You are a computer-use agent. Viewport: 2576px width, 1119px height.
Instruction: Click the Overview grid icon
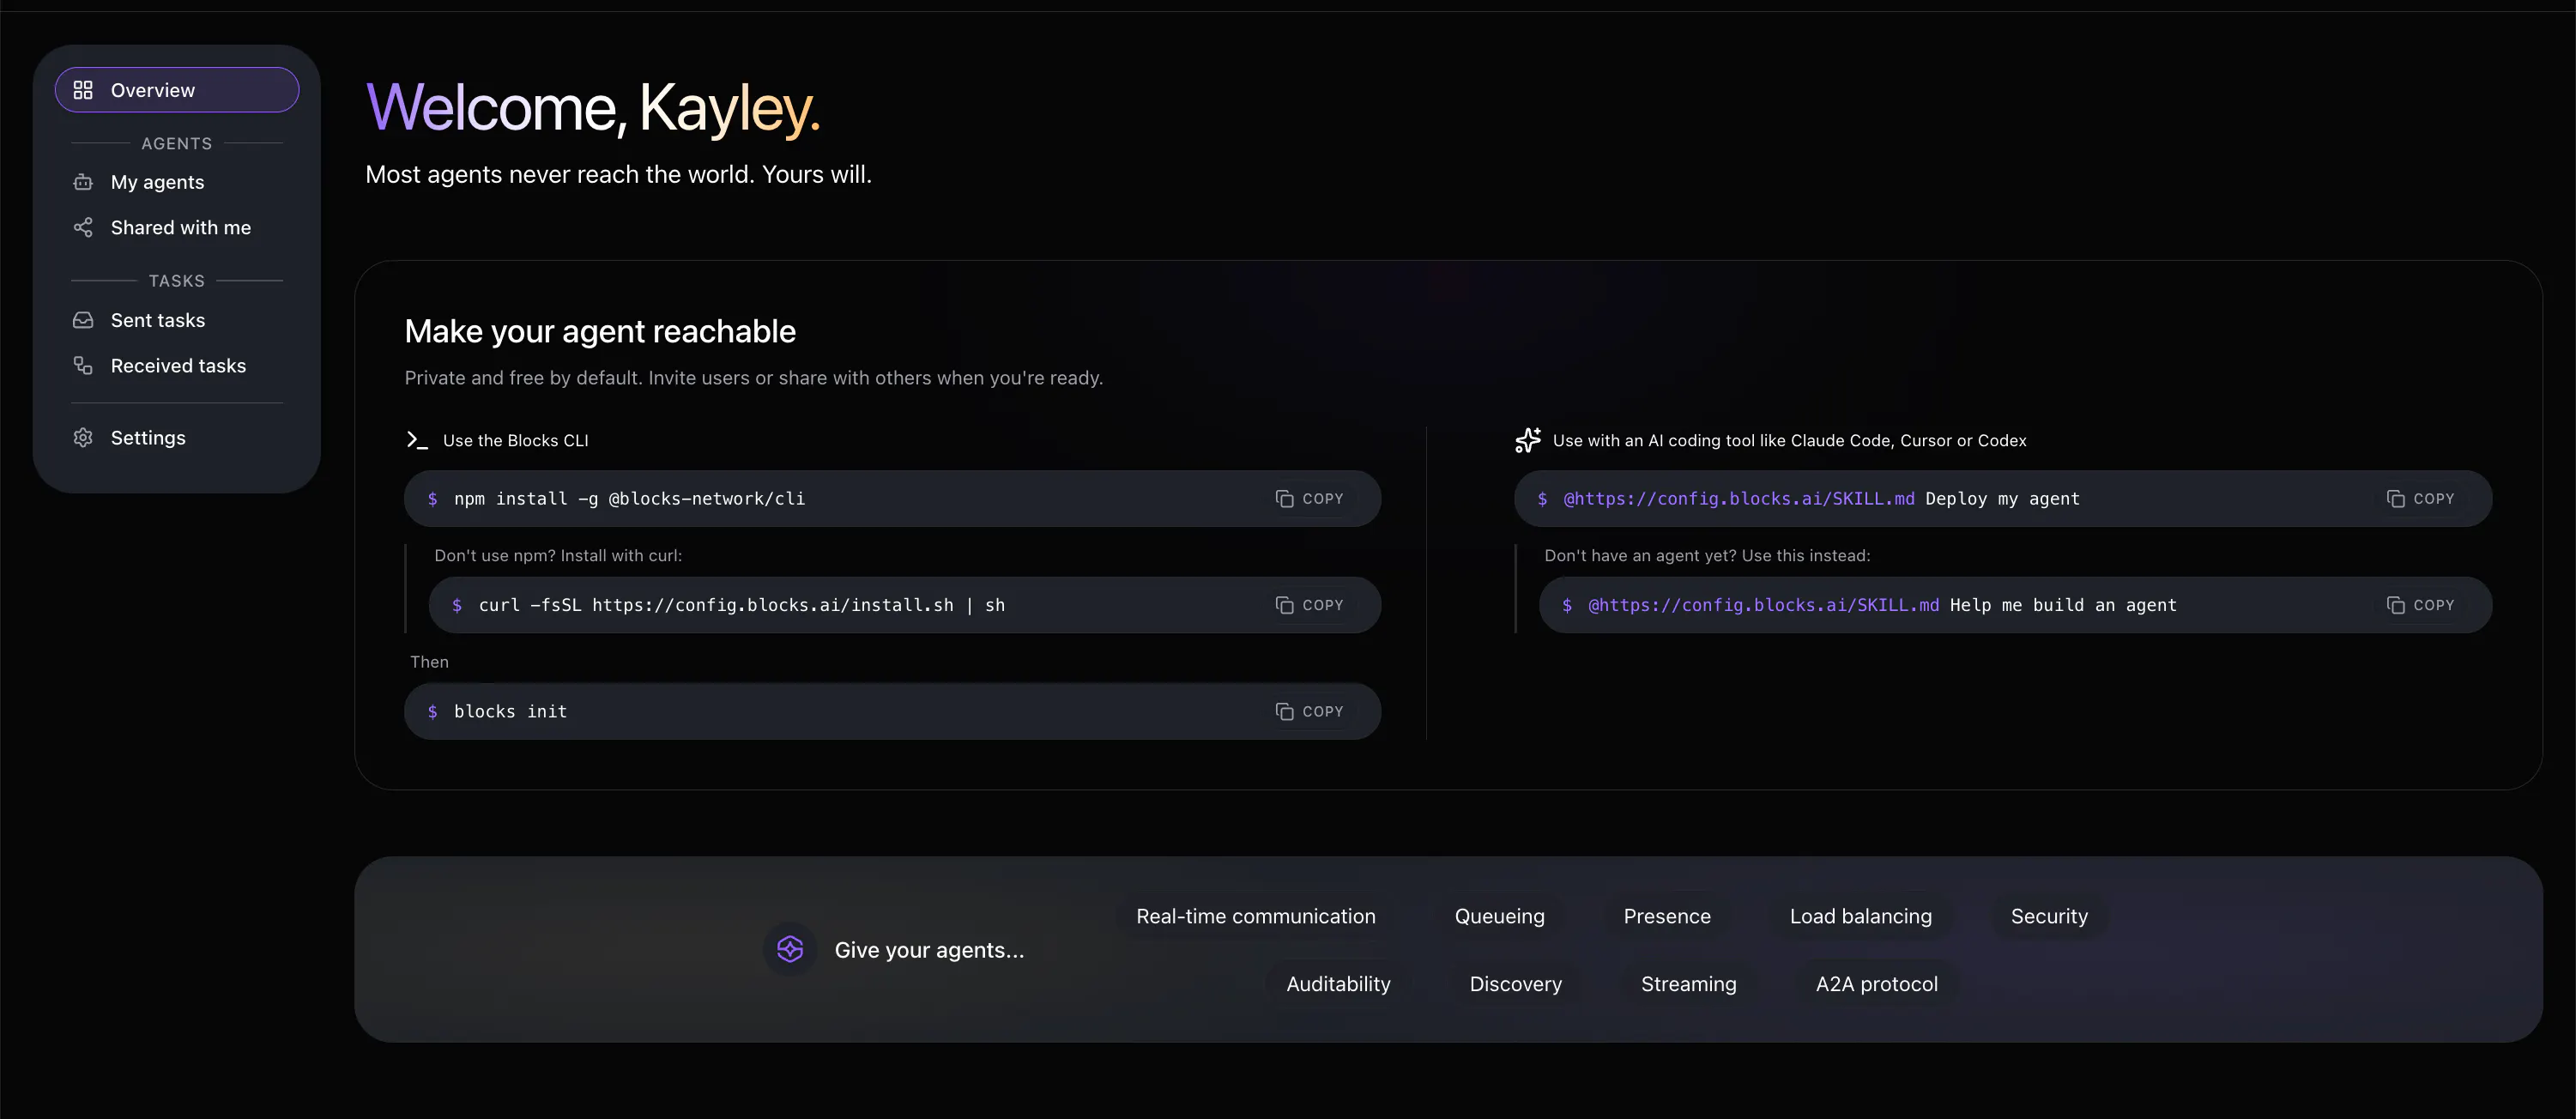83,90
